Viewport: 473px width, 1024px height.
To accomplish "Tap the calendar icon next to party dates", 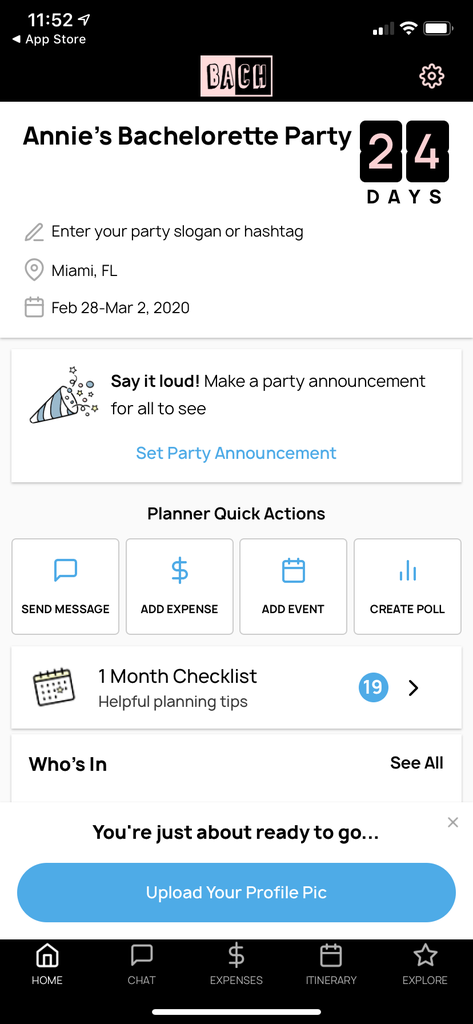I will 34,308.
